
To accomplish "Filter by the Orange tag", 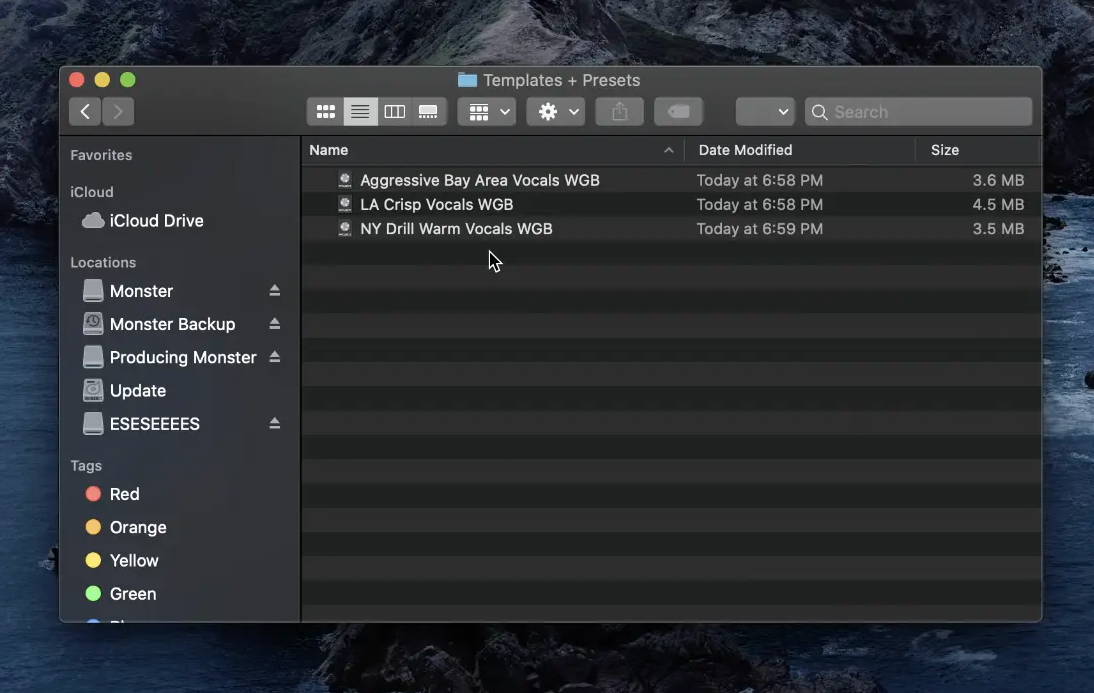I will pos(137,528).
